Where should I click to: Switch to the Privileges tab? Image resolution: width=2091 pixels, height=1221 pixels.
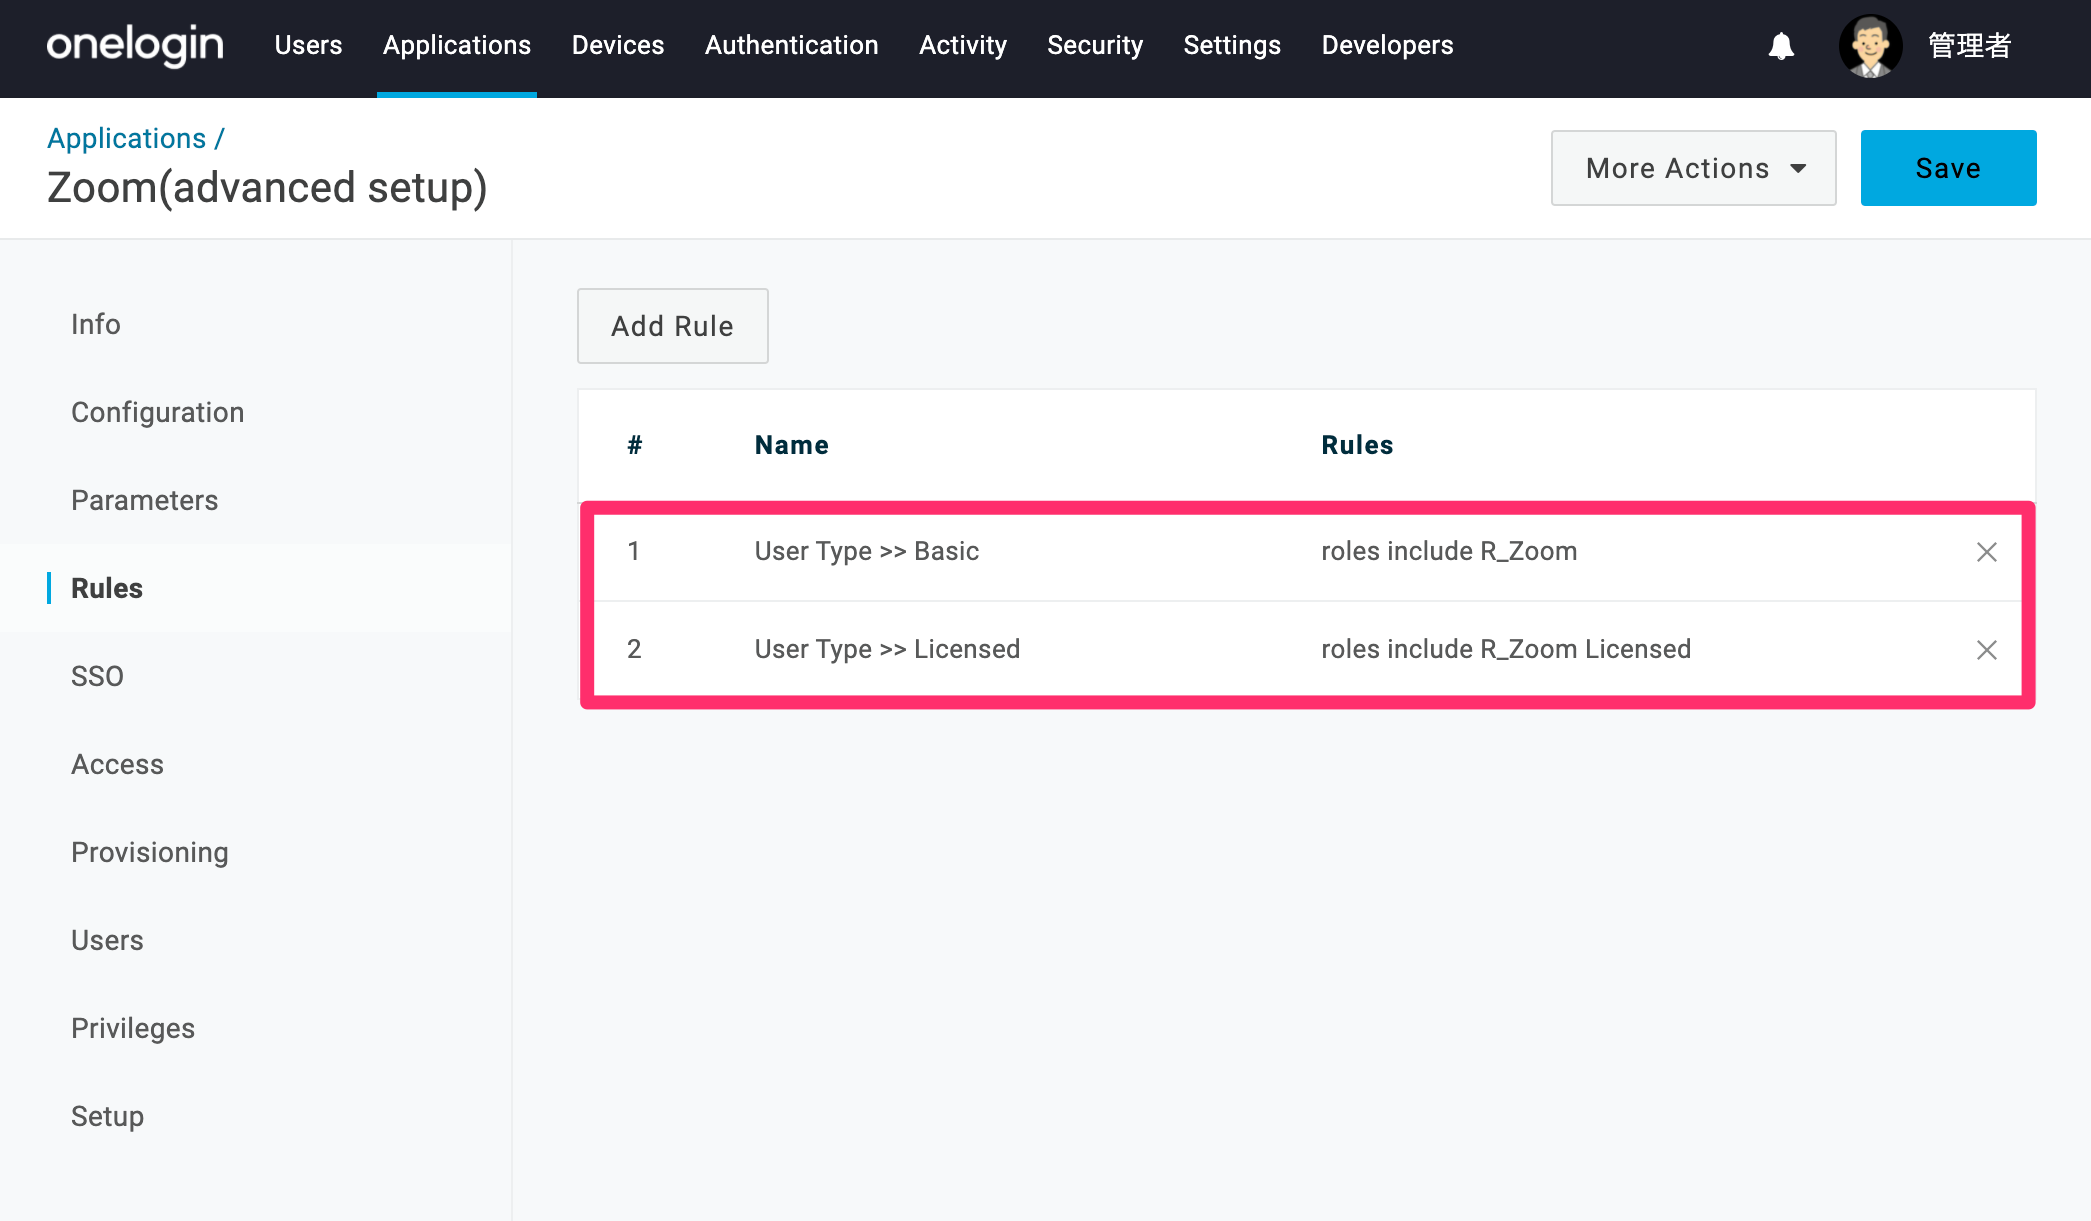[133, 1028]
